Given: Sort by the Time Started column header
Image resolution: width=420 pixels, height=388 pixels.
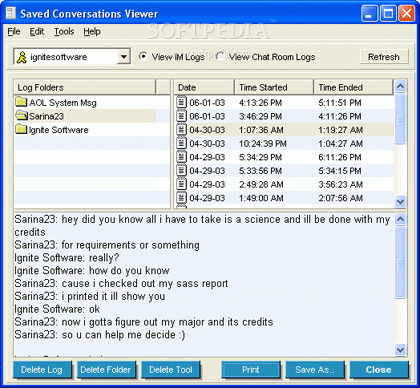Looking at the screenshot, I should pos(274,87).
